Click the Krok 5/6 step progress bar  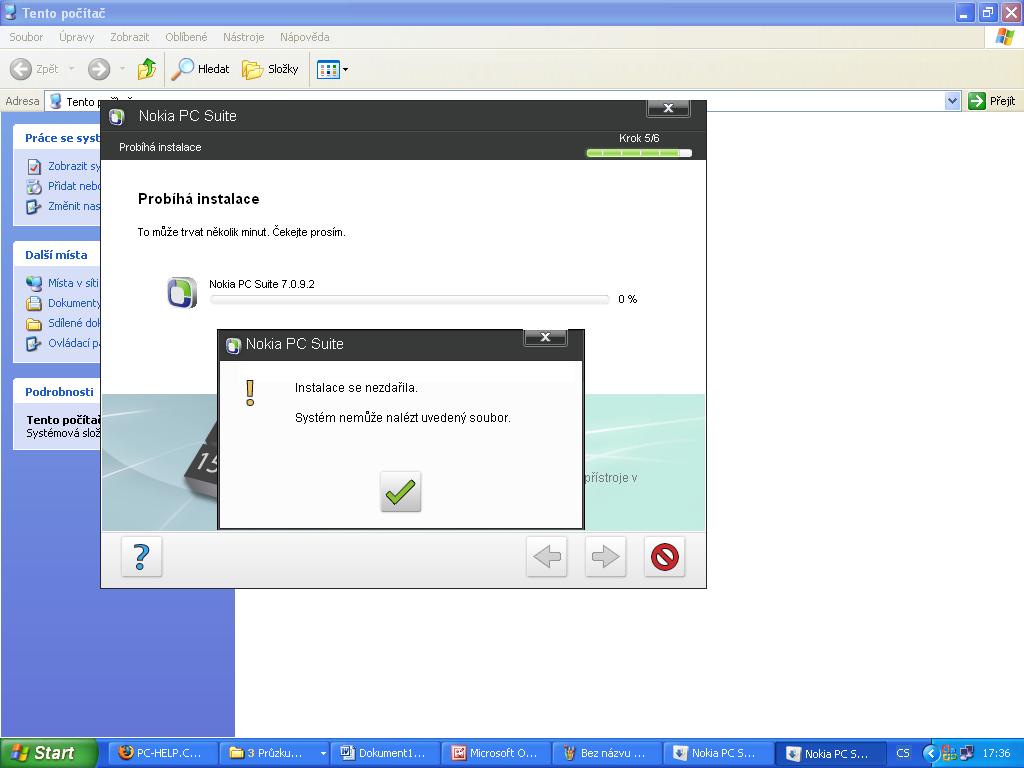point(639,153)
